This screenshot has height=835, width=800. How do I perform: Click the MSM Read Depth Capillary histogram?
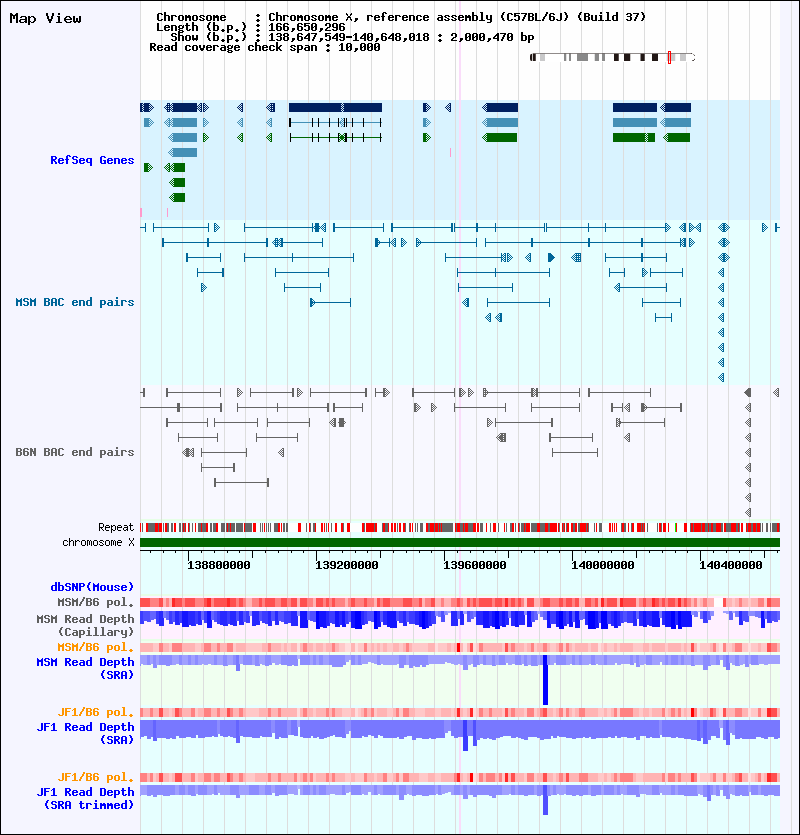coord(460,620)
